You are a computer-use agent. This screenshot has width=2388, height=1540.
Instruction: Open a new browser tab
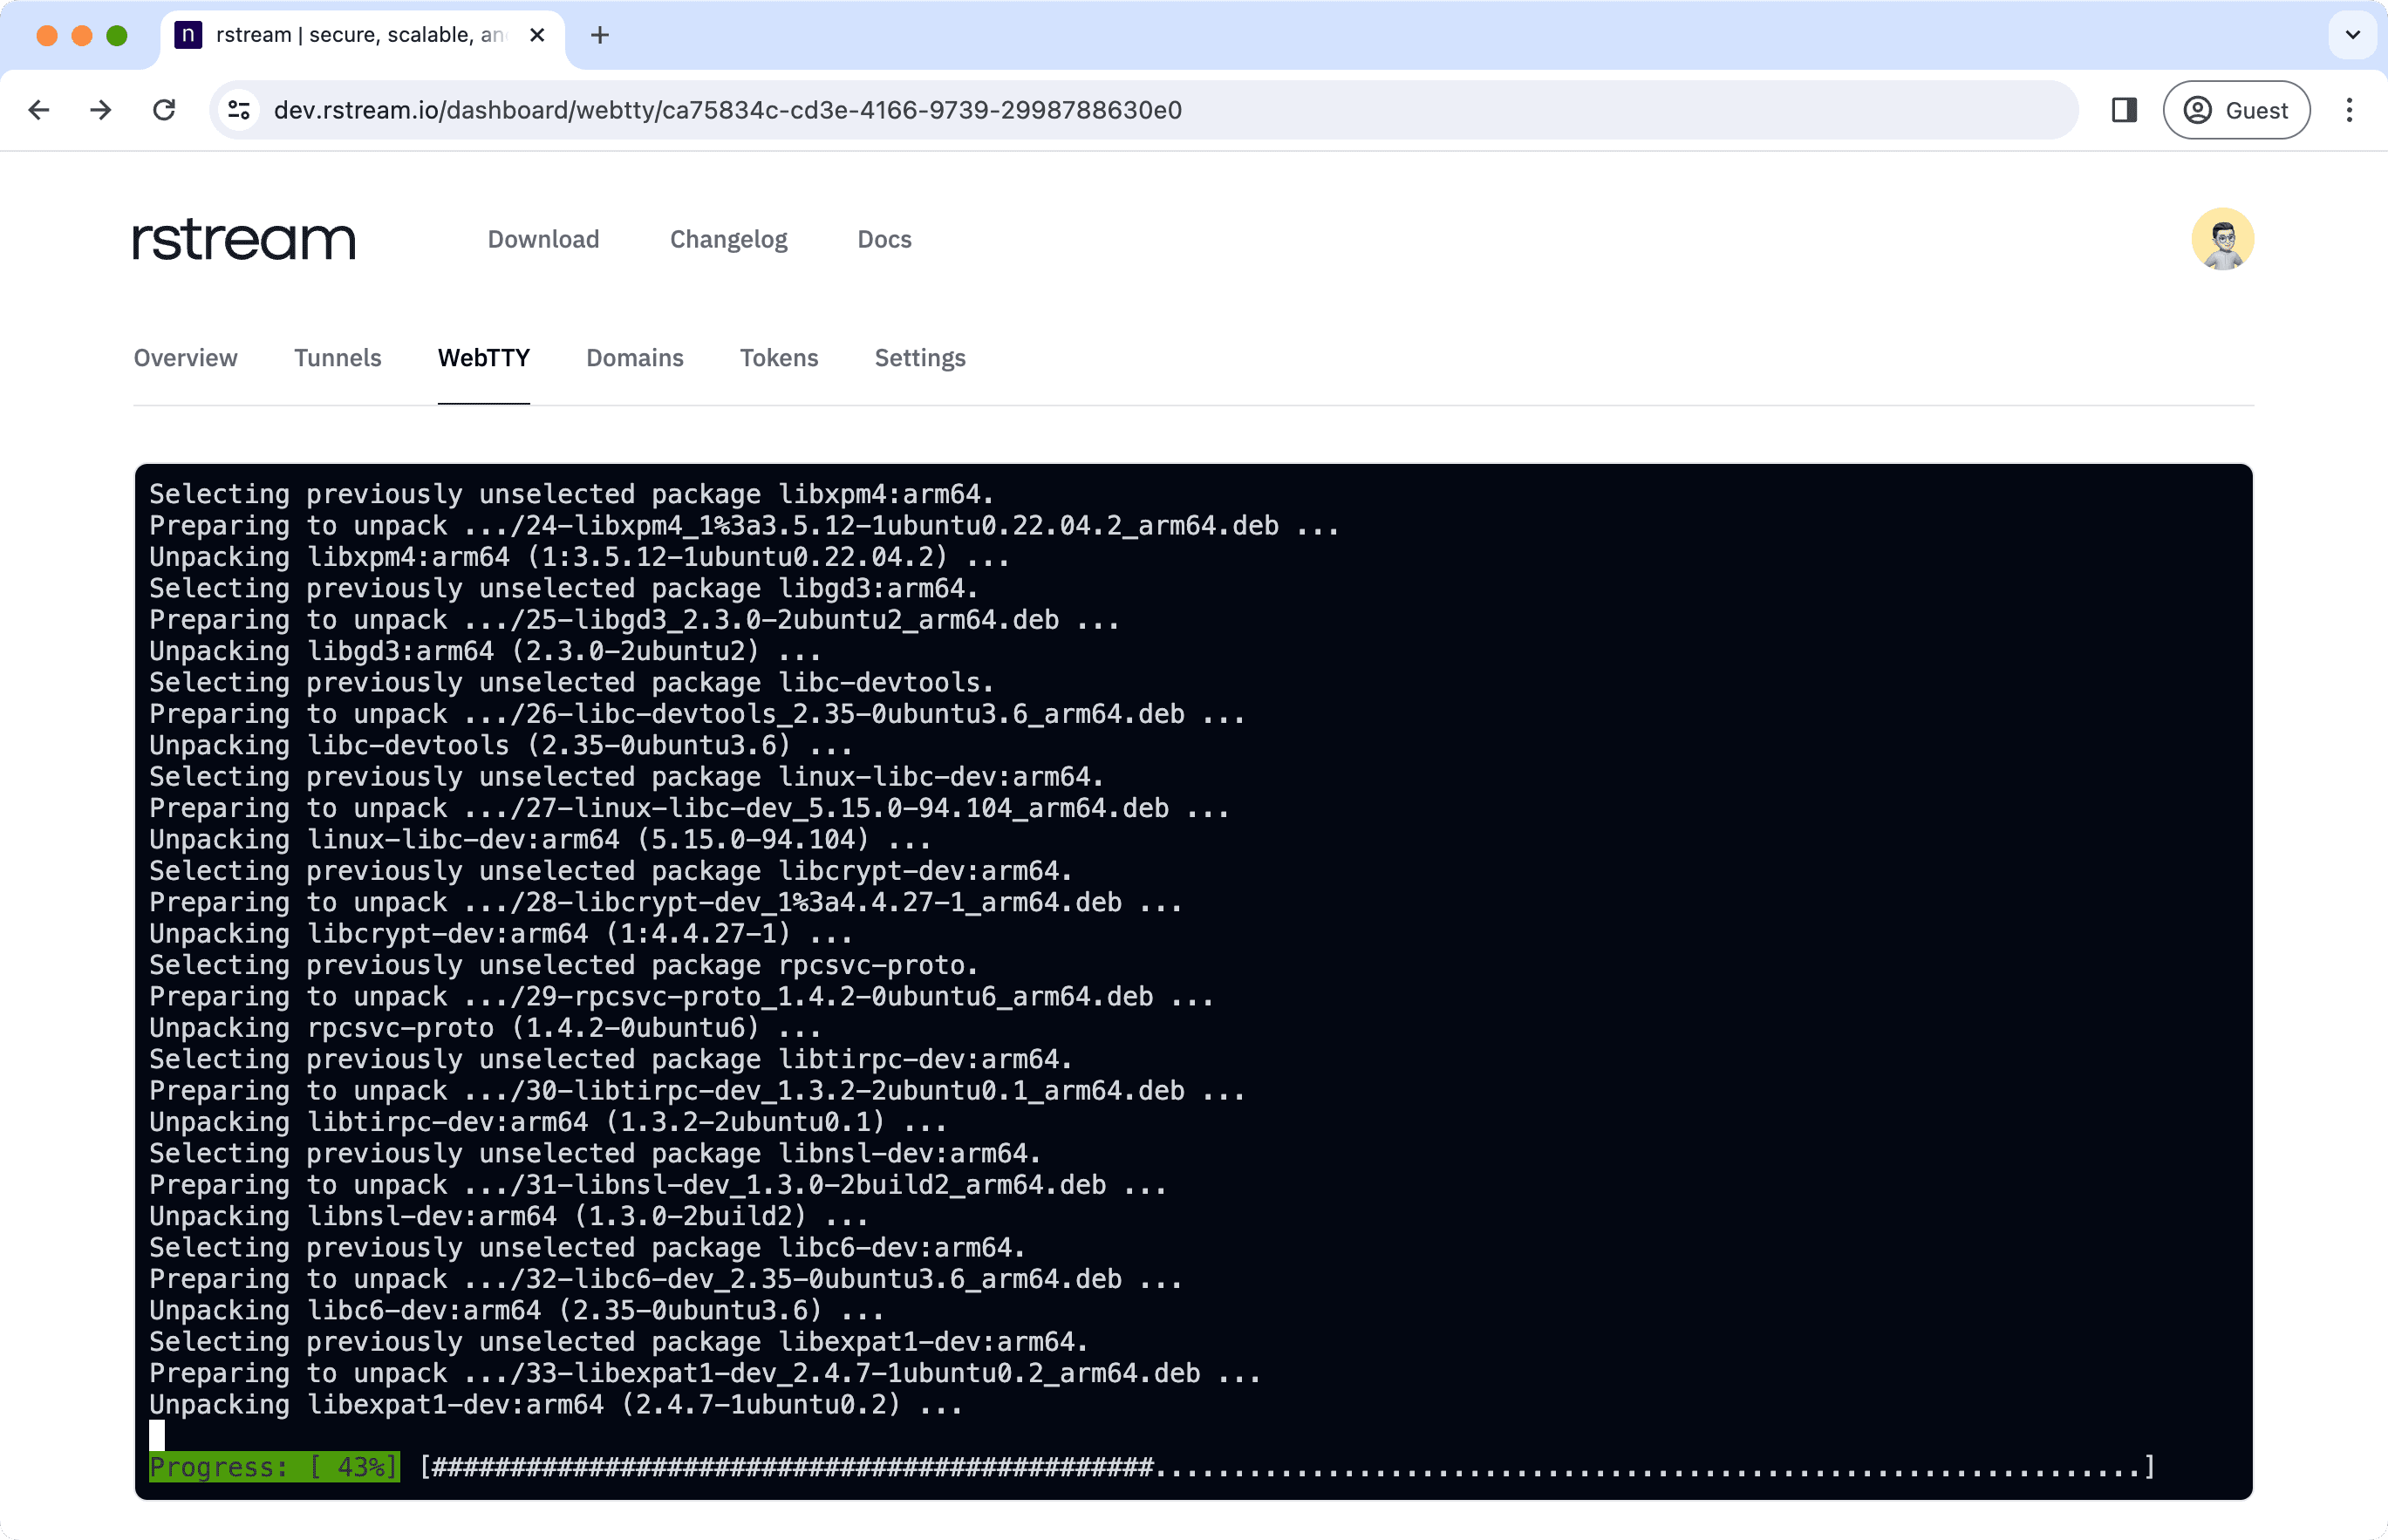tap(599, 35)
